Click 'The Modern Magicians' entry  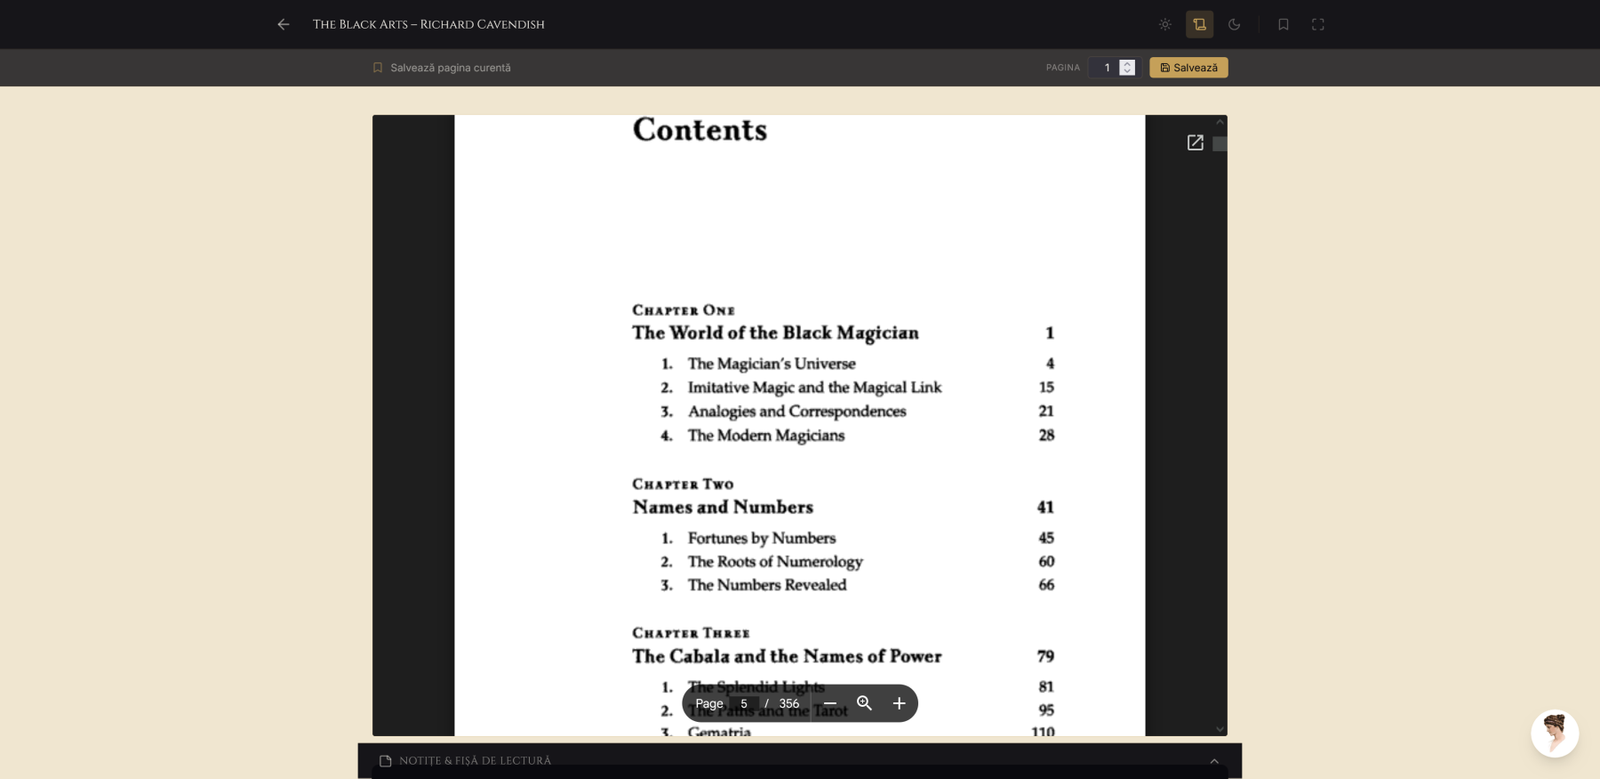[766, 435]
